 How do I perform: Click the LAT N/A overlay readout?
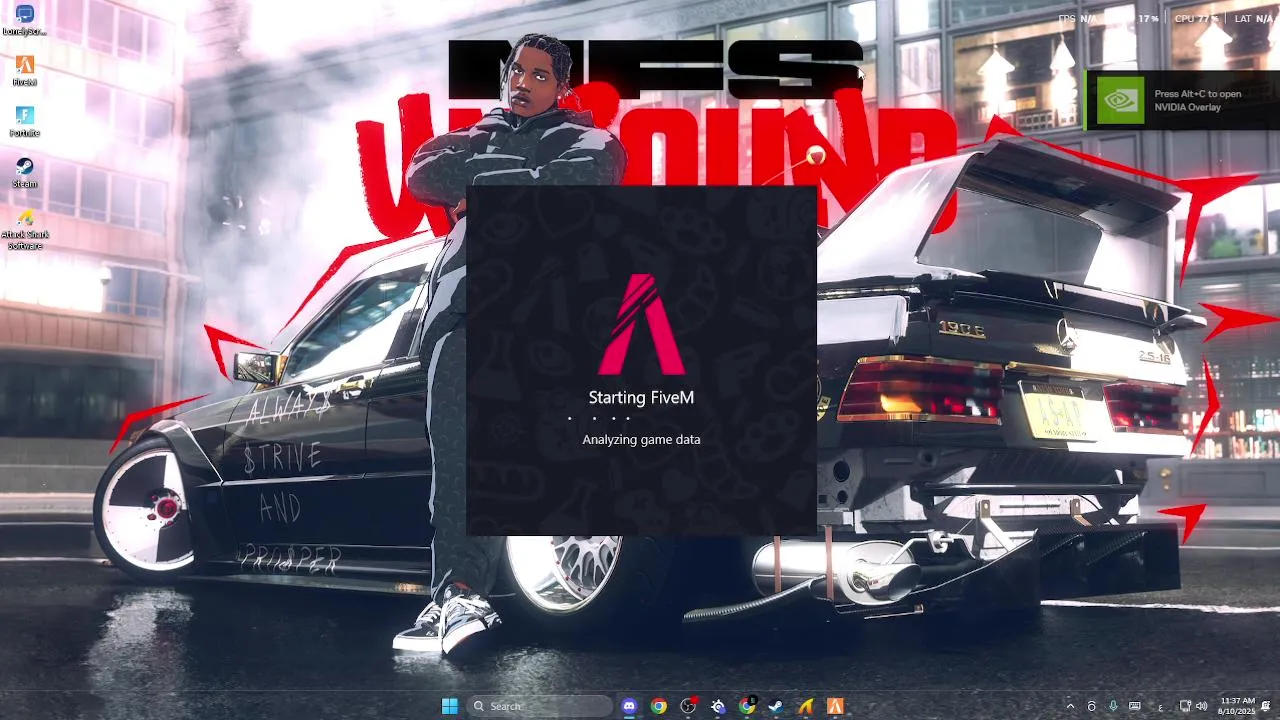click(1254, 18)
